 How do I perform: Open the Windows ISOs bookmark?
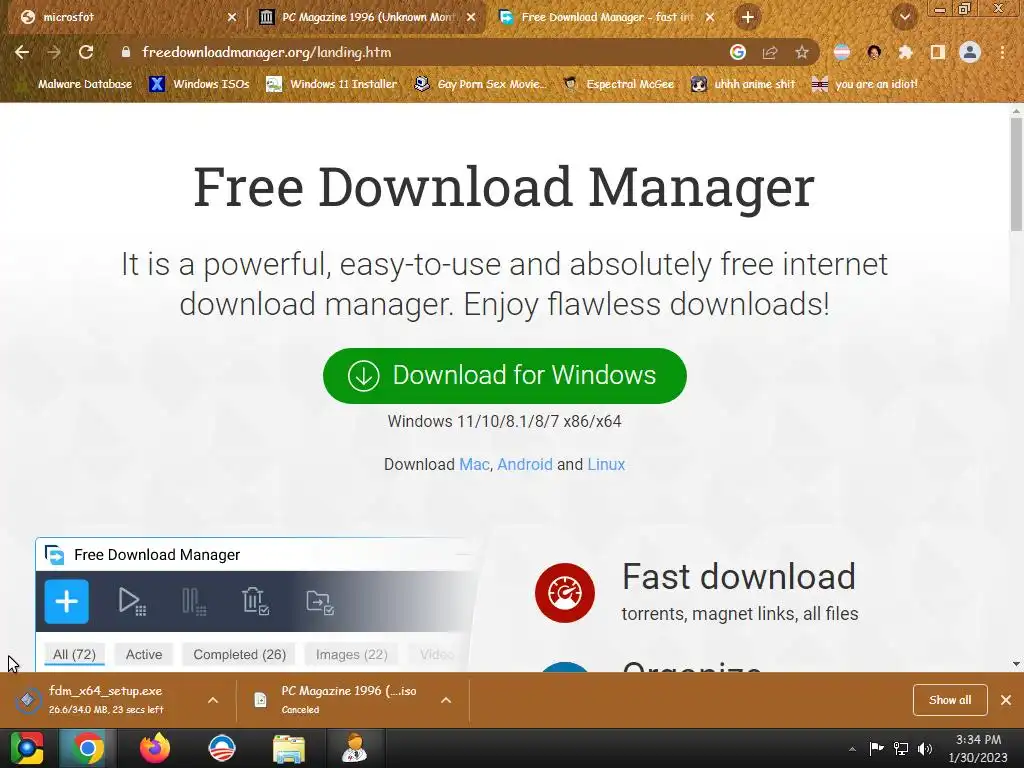(x=199, y=84)
